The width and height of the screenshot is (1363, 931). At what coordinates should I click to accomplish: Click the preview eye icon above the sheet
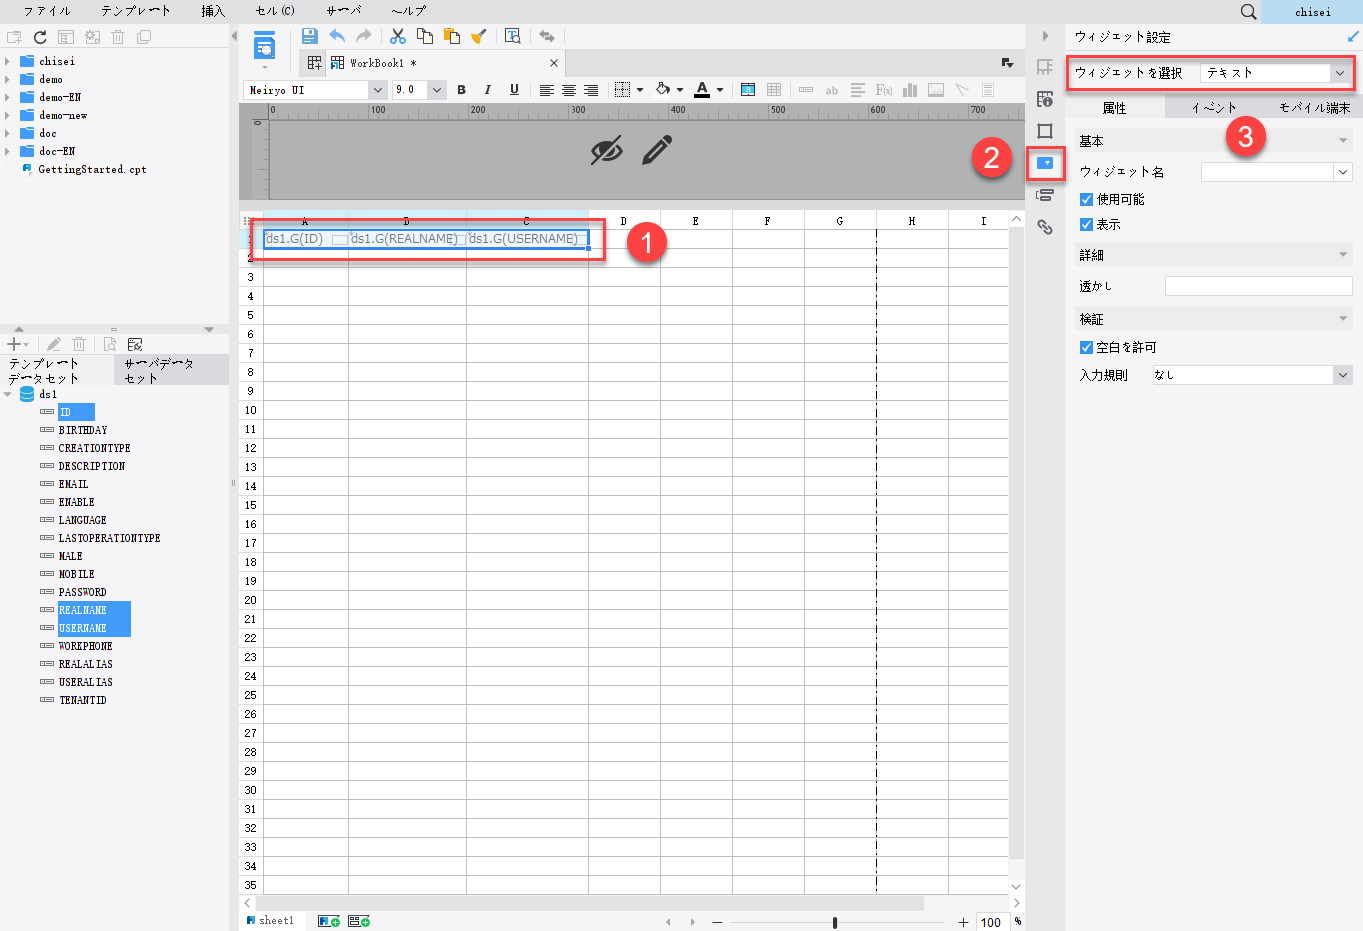point(606,148)
